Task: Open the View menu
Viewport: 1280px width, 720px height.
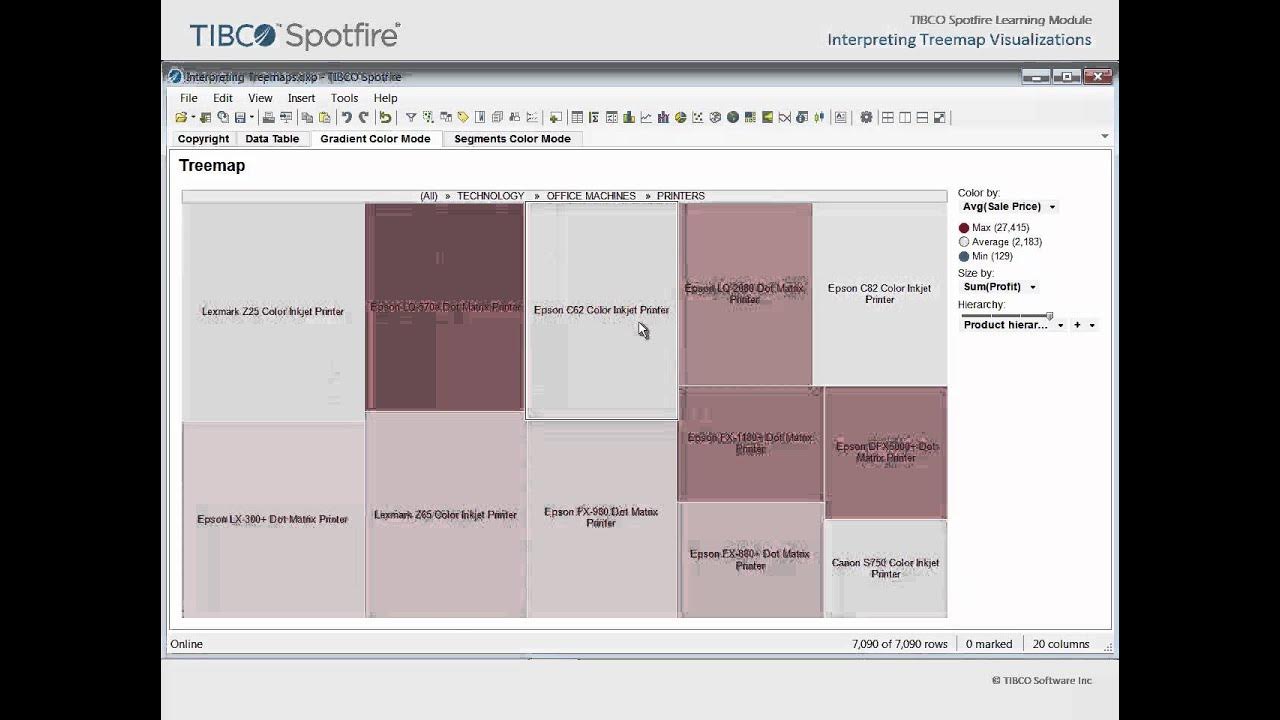Action: pos(260,98)
